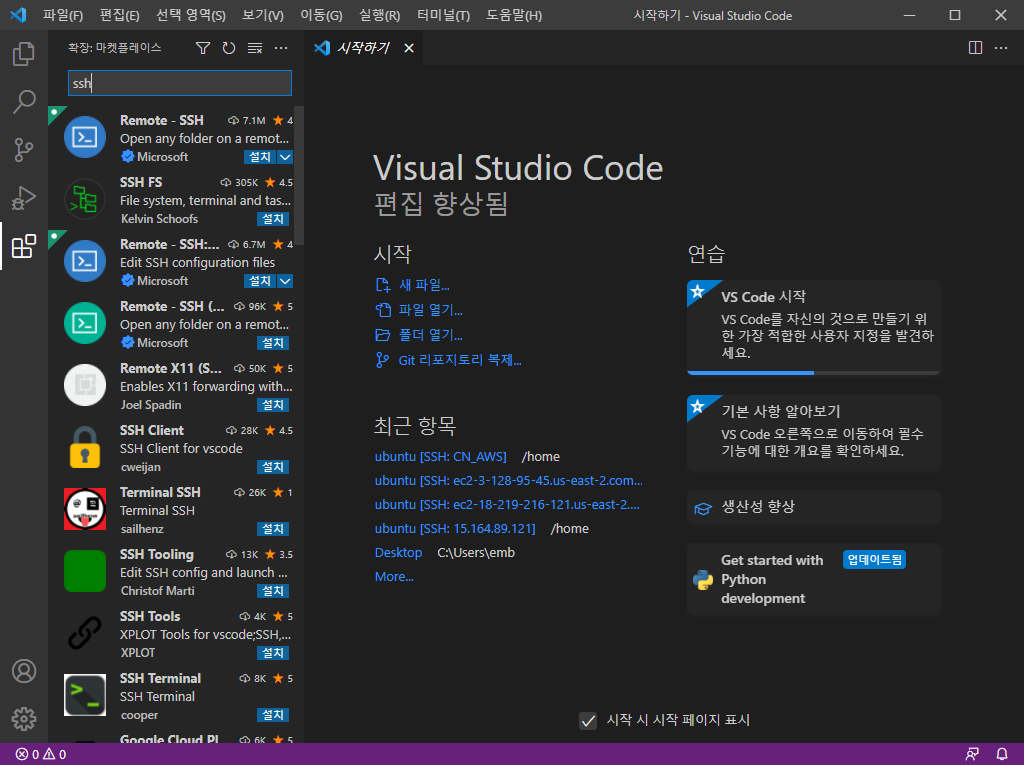Click the extensions list scrollbar
Screen dimensions: 1024x765
tap(299, 176)
